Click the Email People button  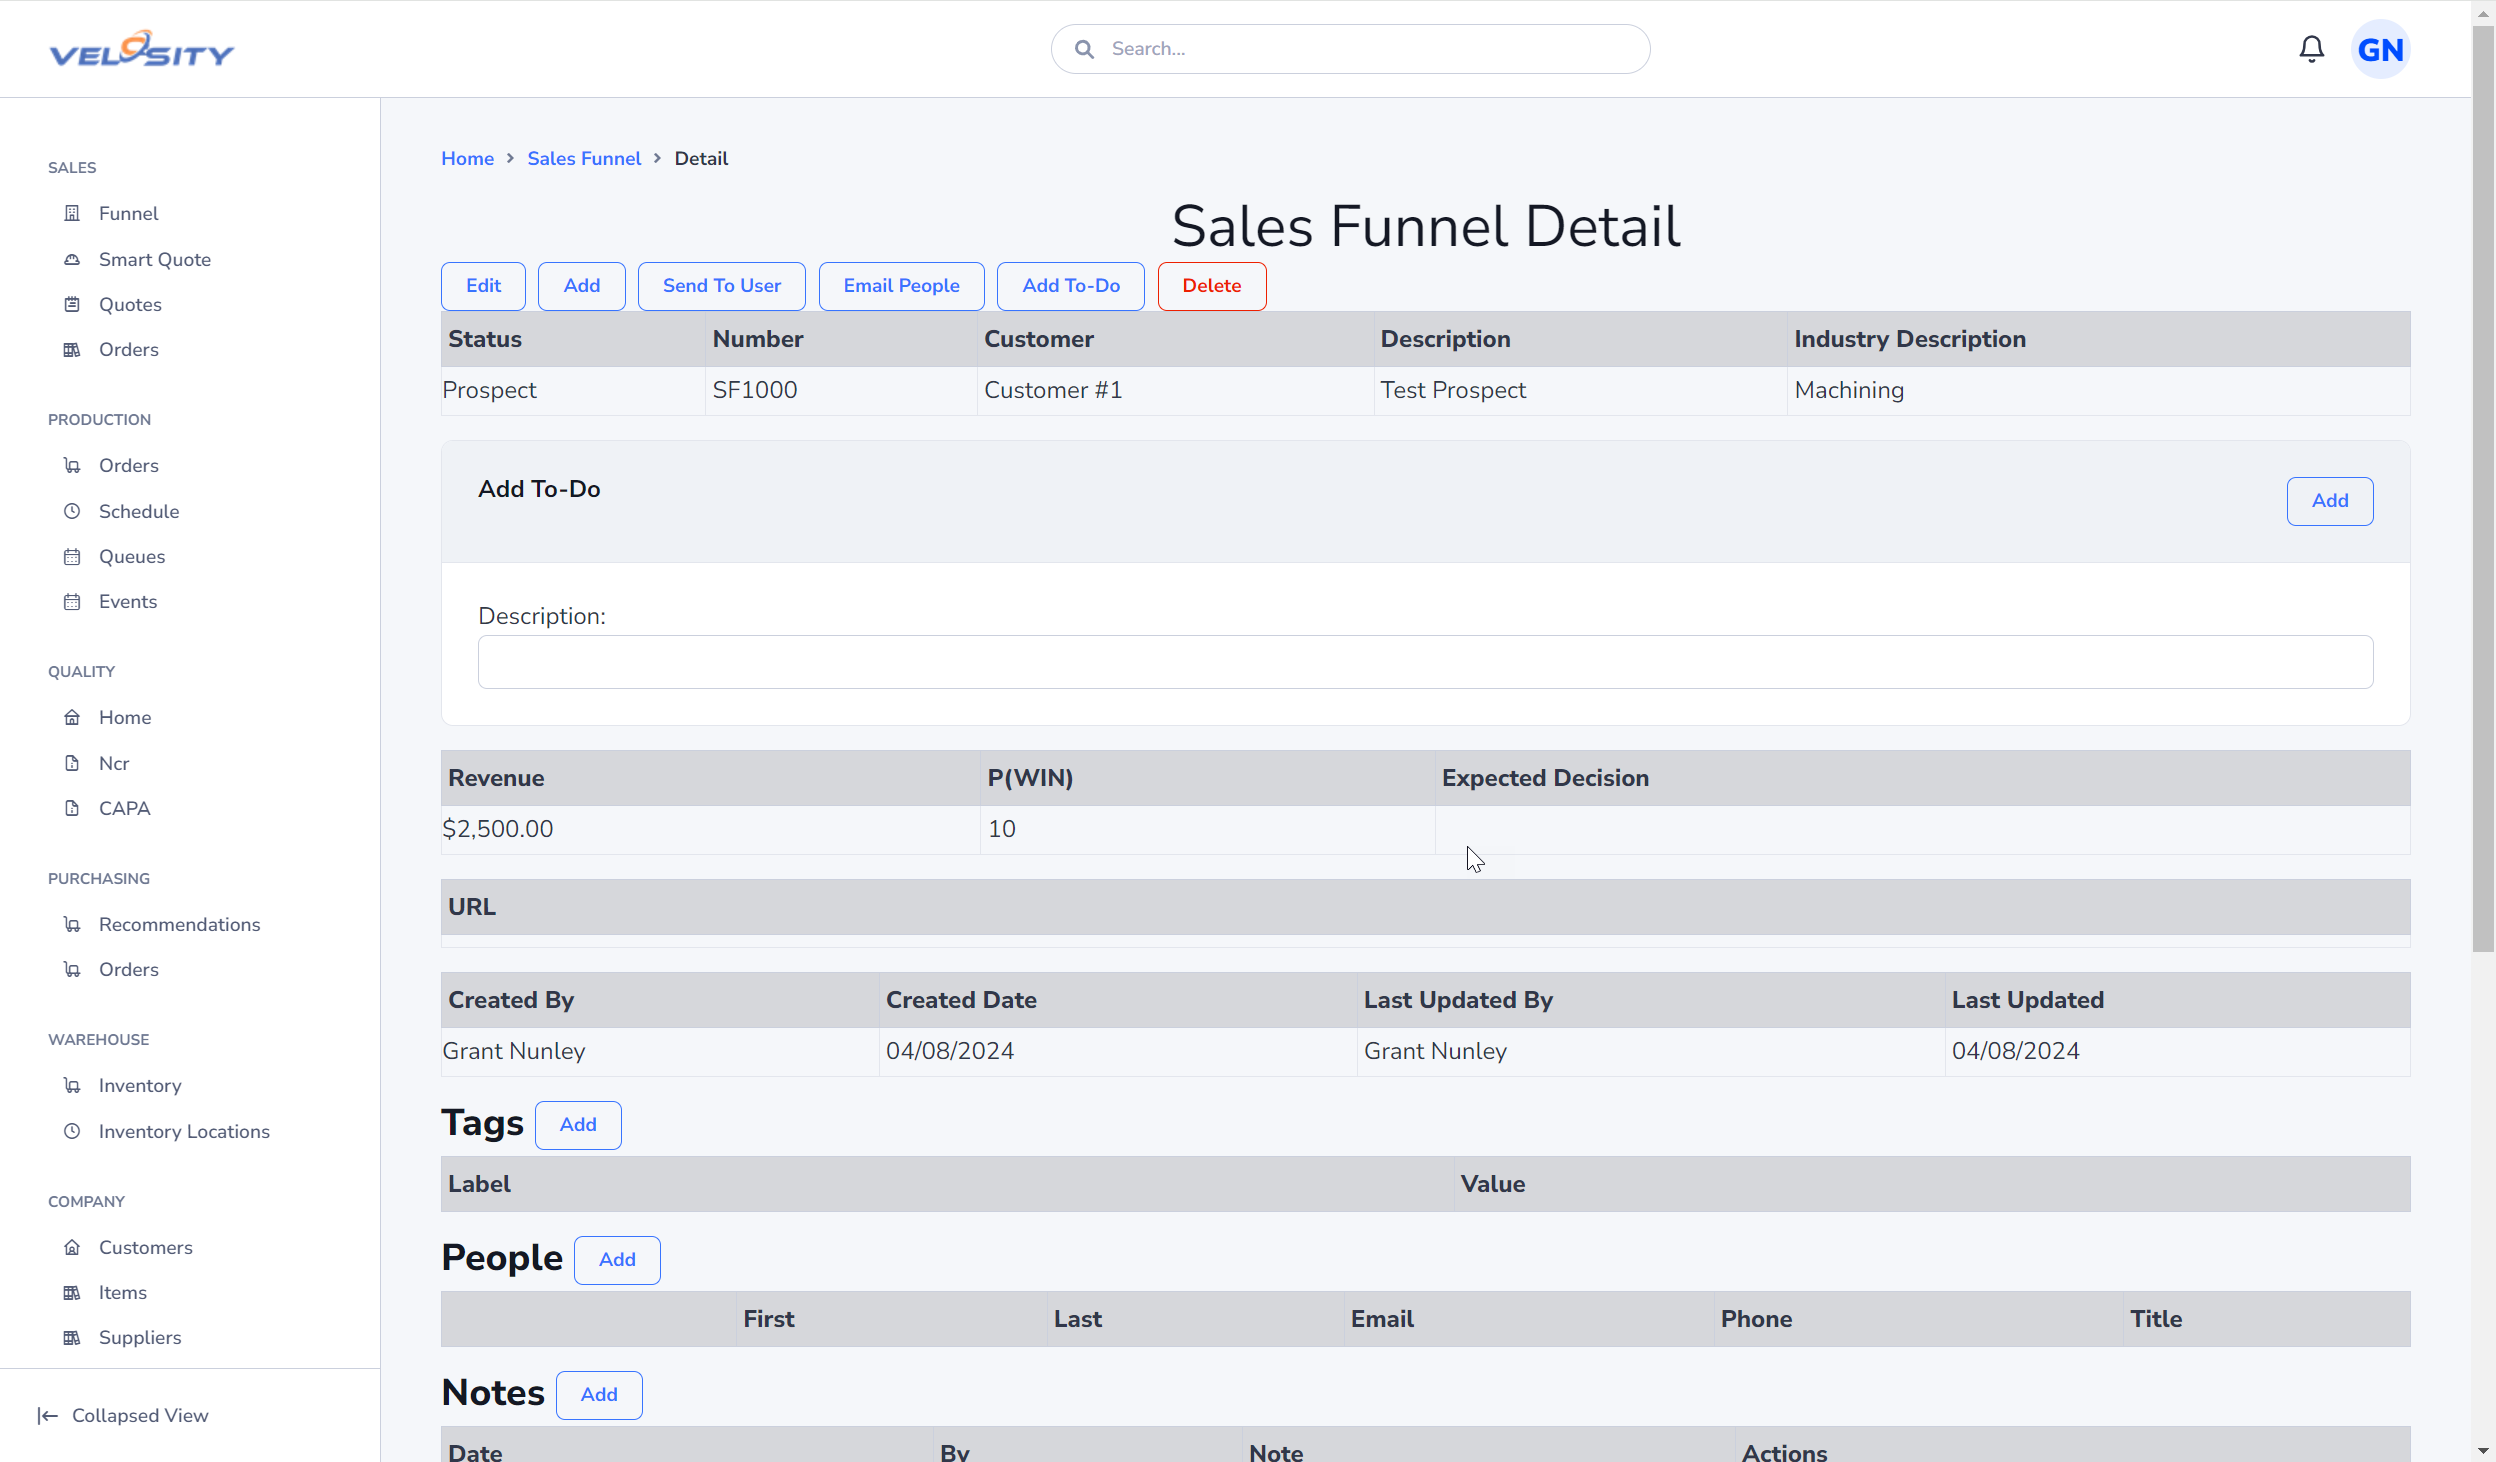tap(901, 286)
